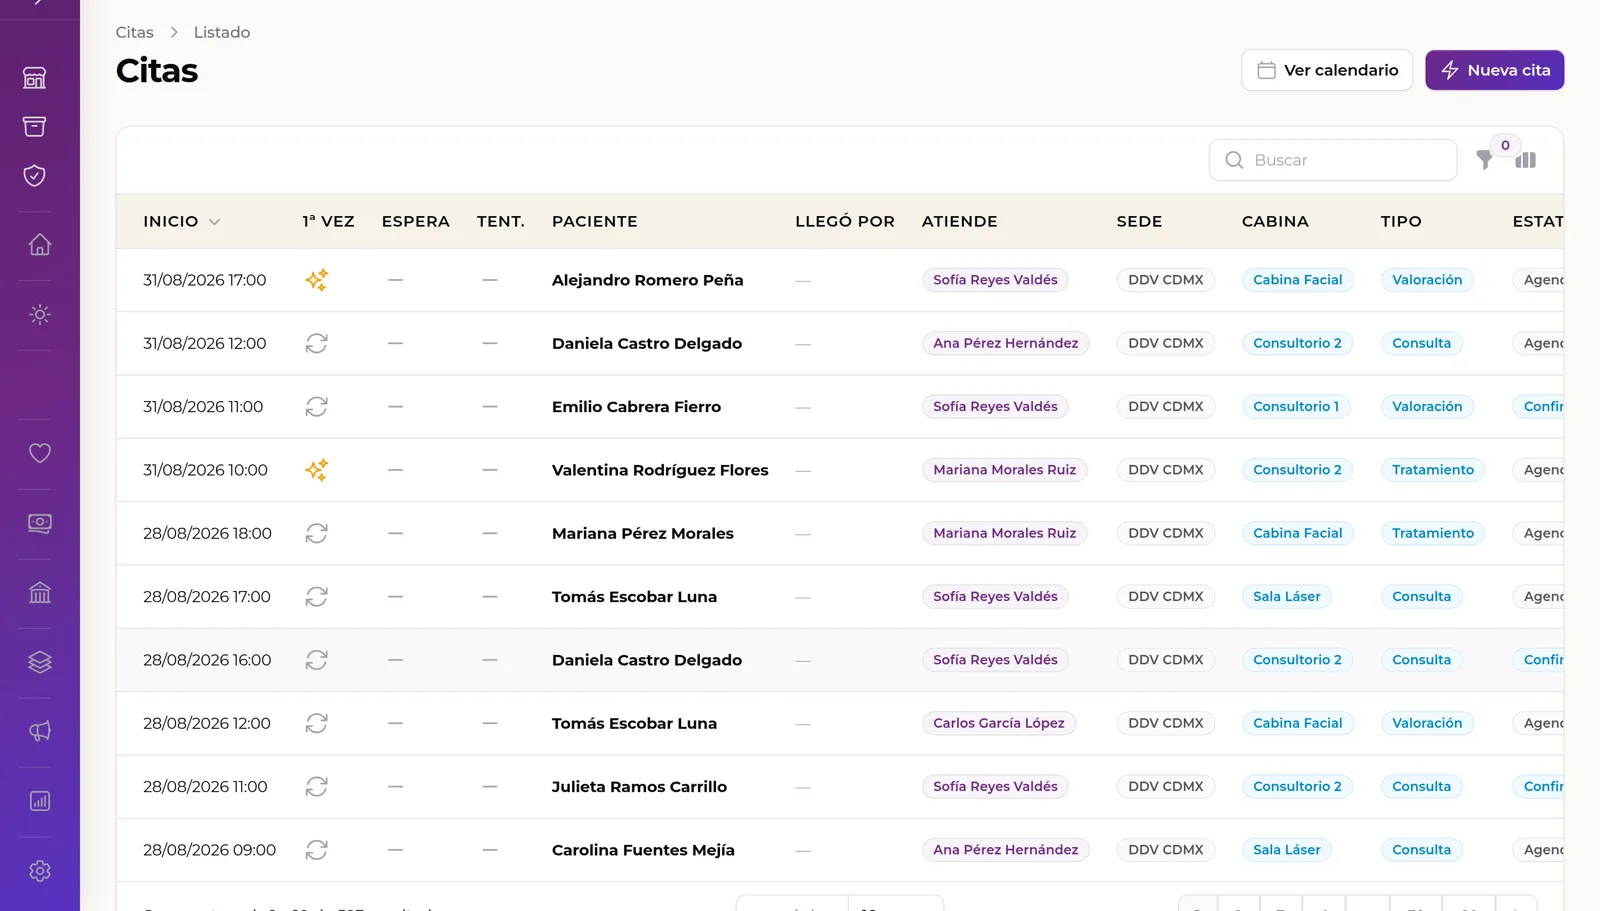This screenshot has width=1600, height=911.
Task: Click DDV CDMX badge in Emilio Cabrera Fierro row
Action: 1166,407
